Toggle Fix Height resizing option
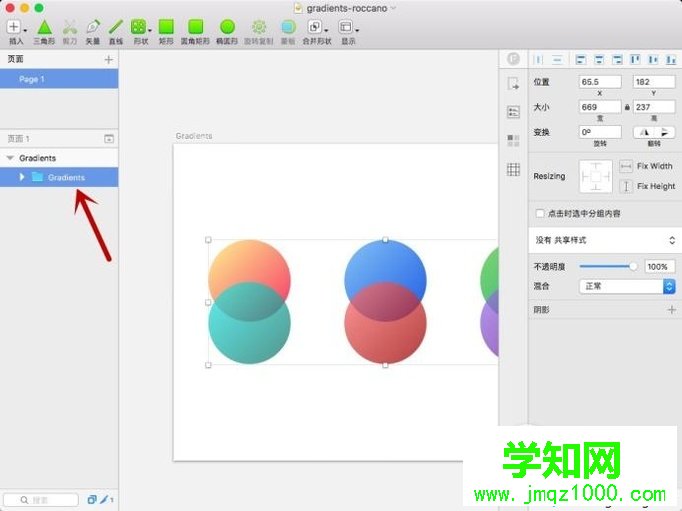Image resolution: width=682 pixels, height=511 pixels. (626, 186)
